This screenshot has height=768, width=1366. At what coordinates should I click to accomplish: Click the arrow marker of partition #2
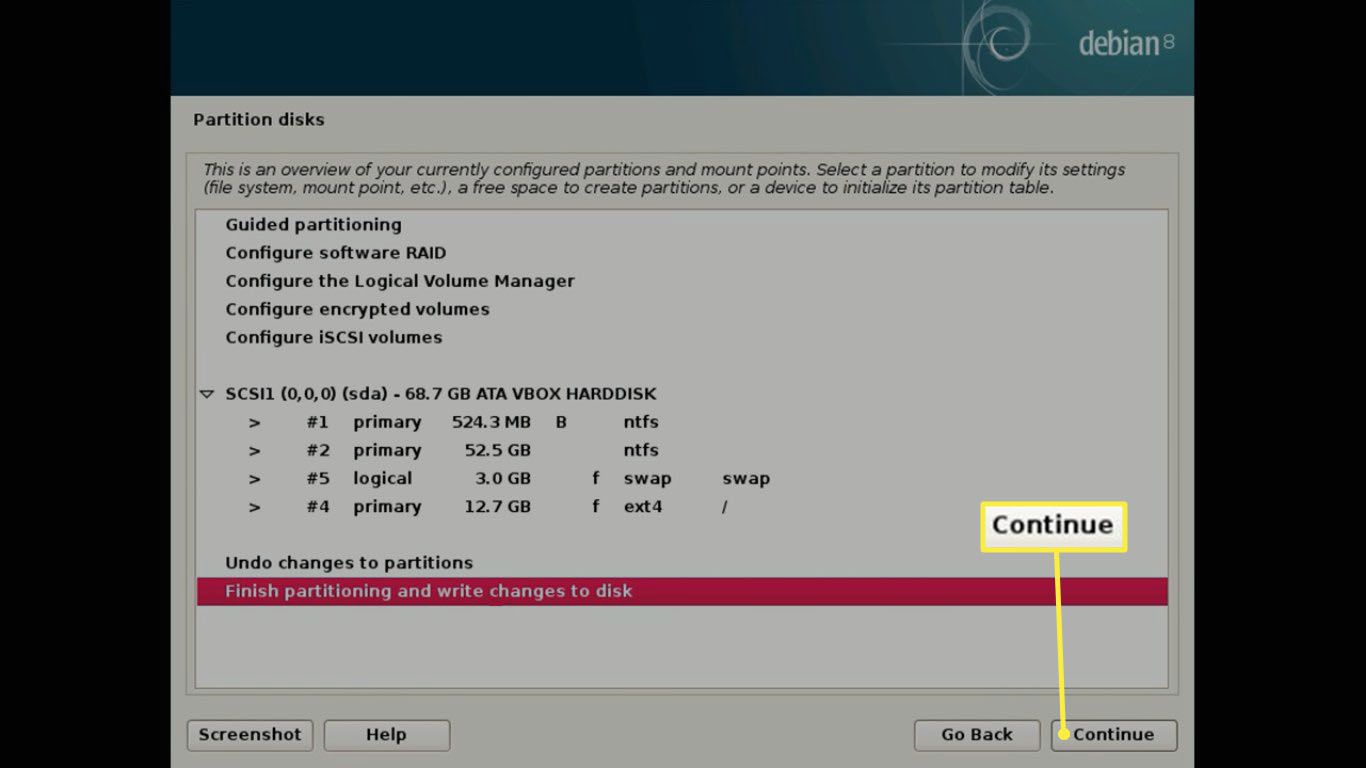tap(255, 451)
